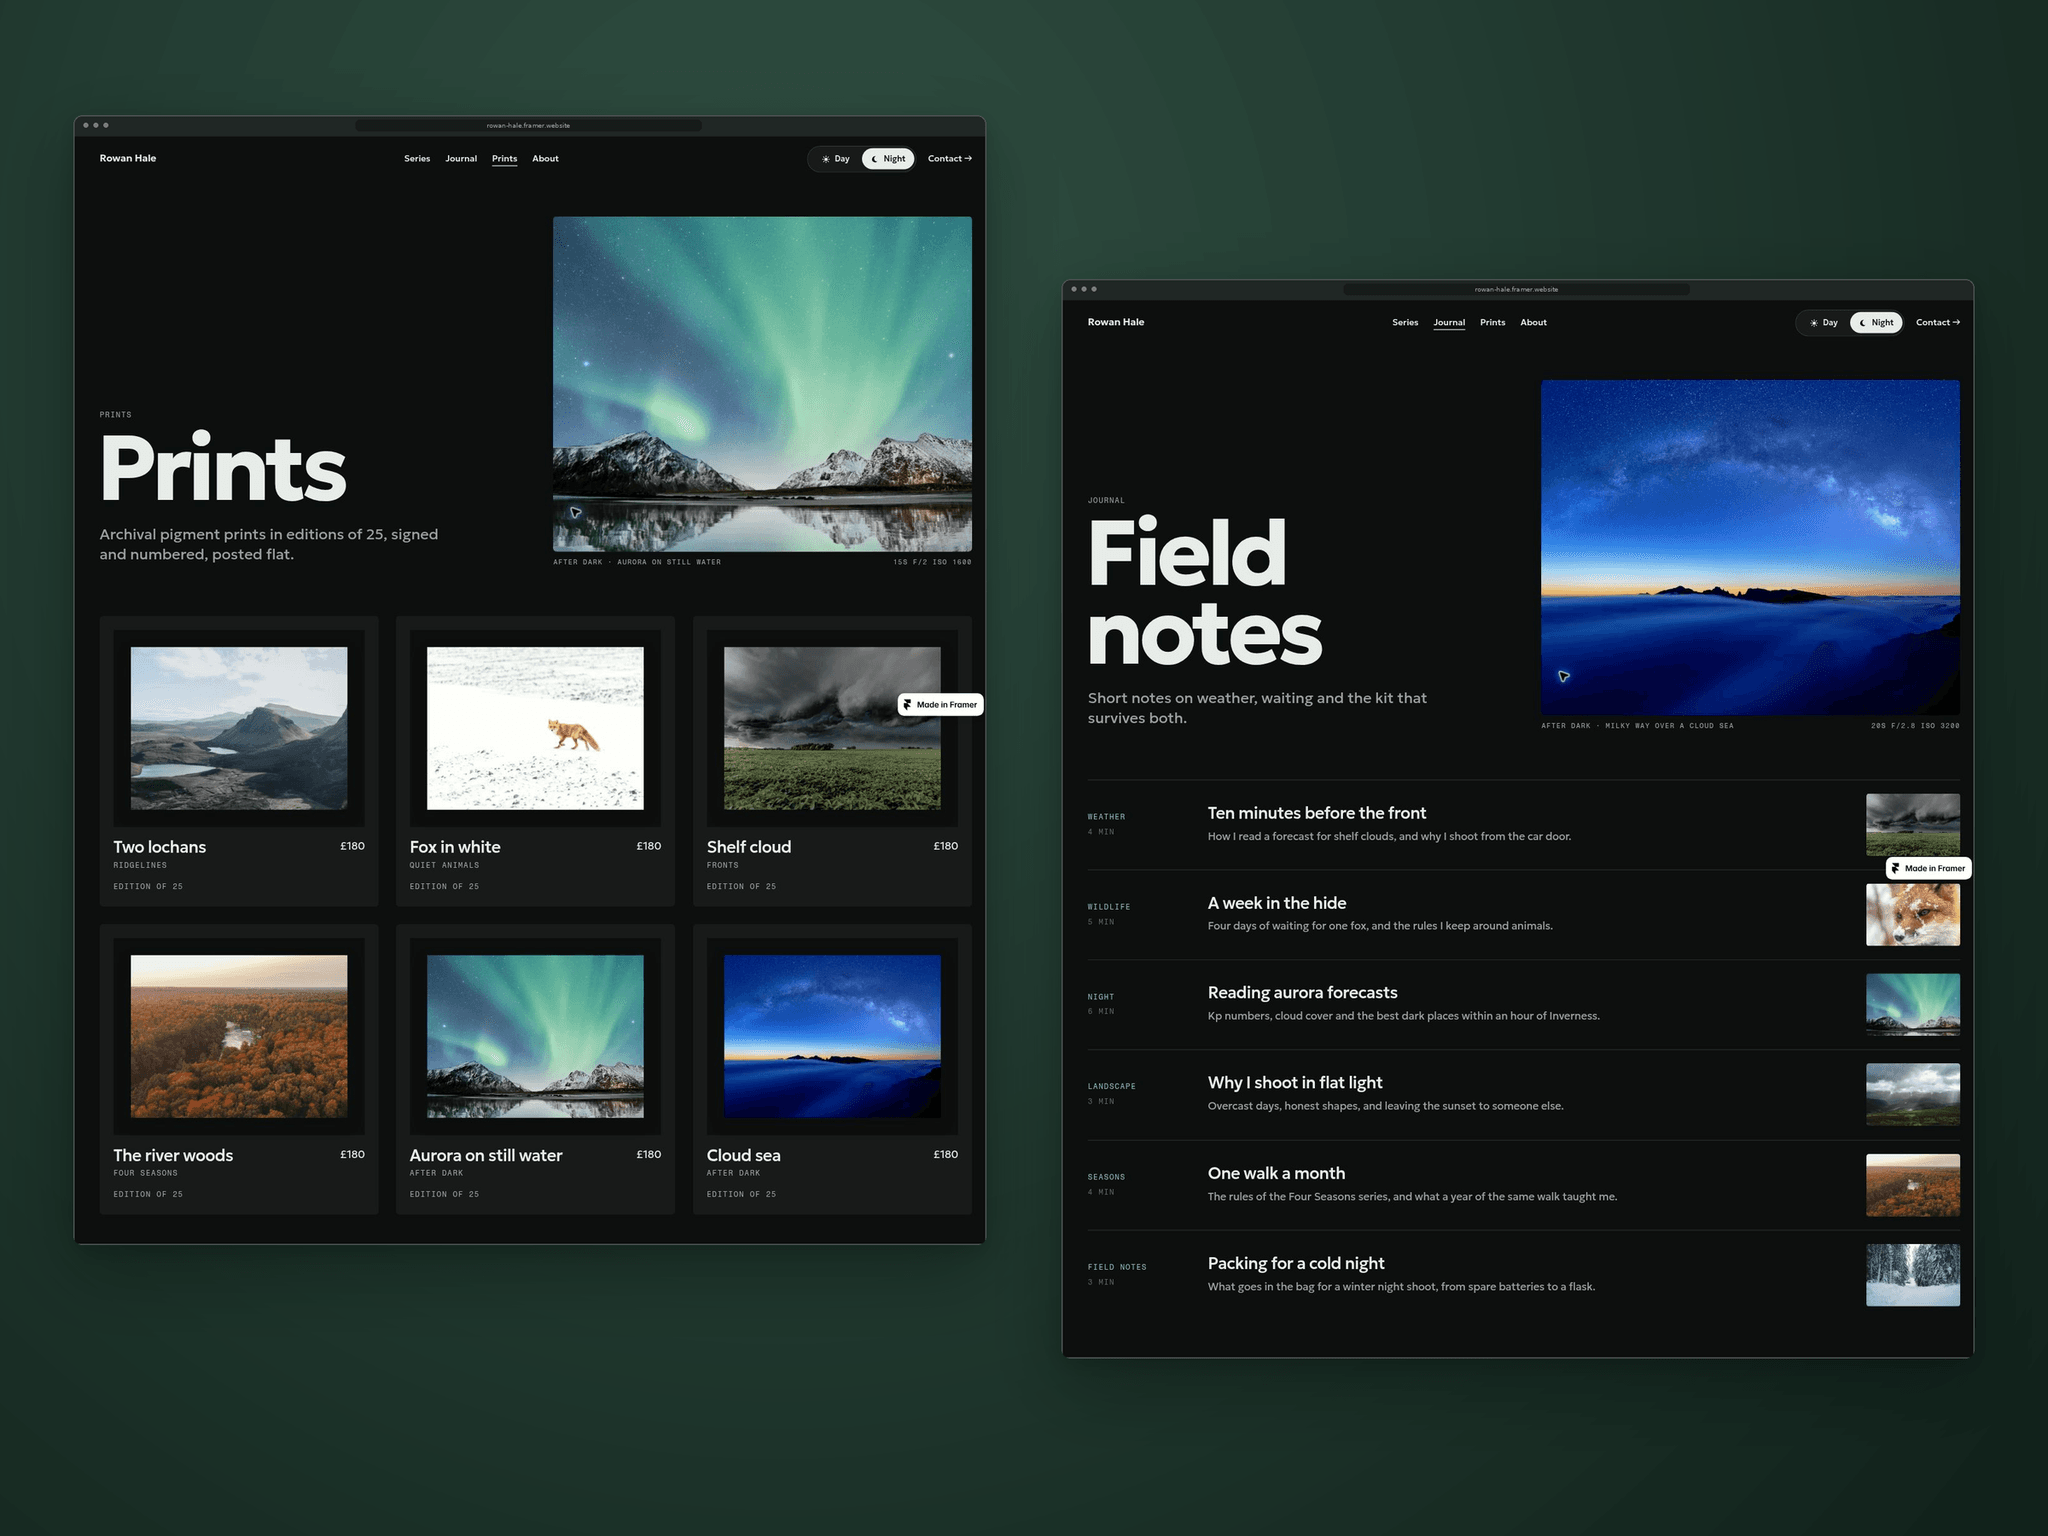
Task: Click sun icon on Prints window Day toggle
Action: (x=825, y=159)
